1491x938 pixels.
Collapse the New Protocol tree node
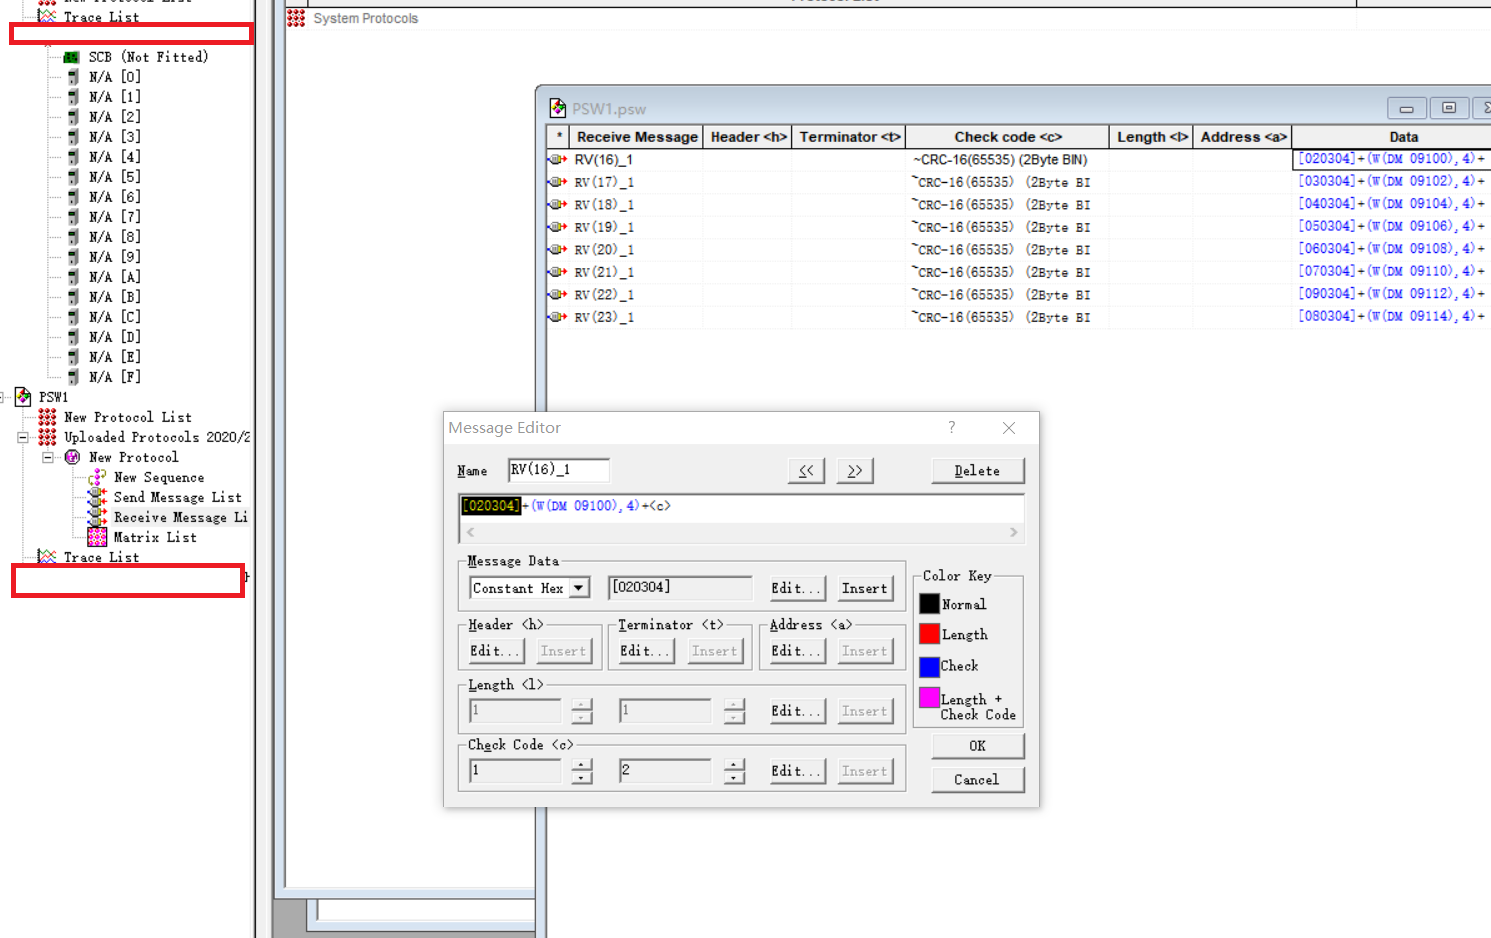coord(47,457)
